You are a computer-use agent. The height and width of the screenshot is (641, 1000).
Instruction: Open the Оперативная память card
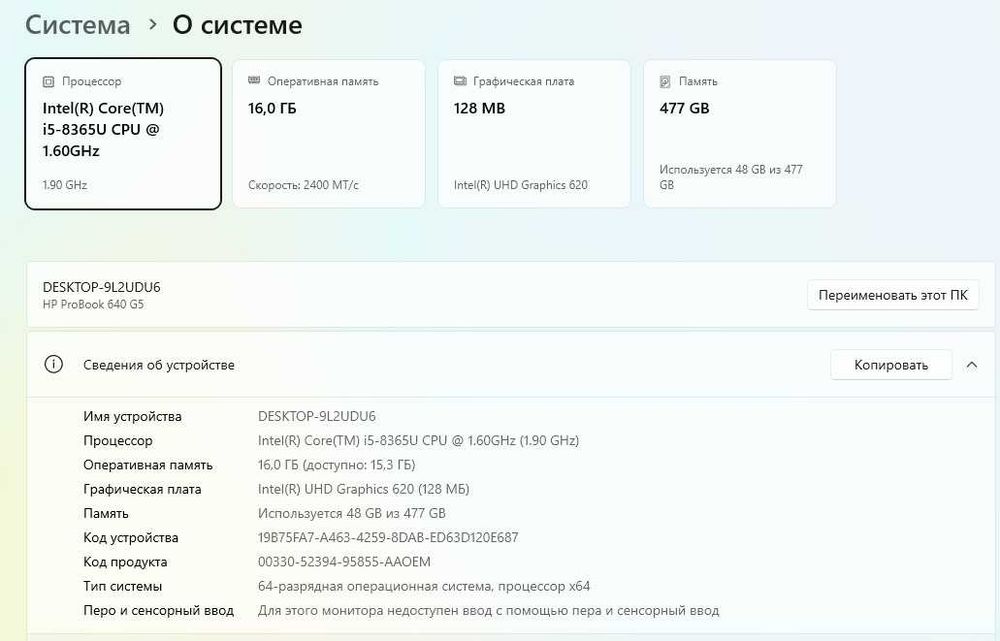click(x=328, y=133)
